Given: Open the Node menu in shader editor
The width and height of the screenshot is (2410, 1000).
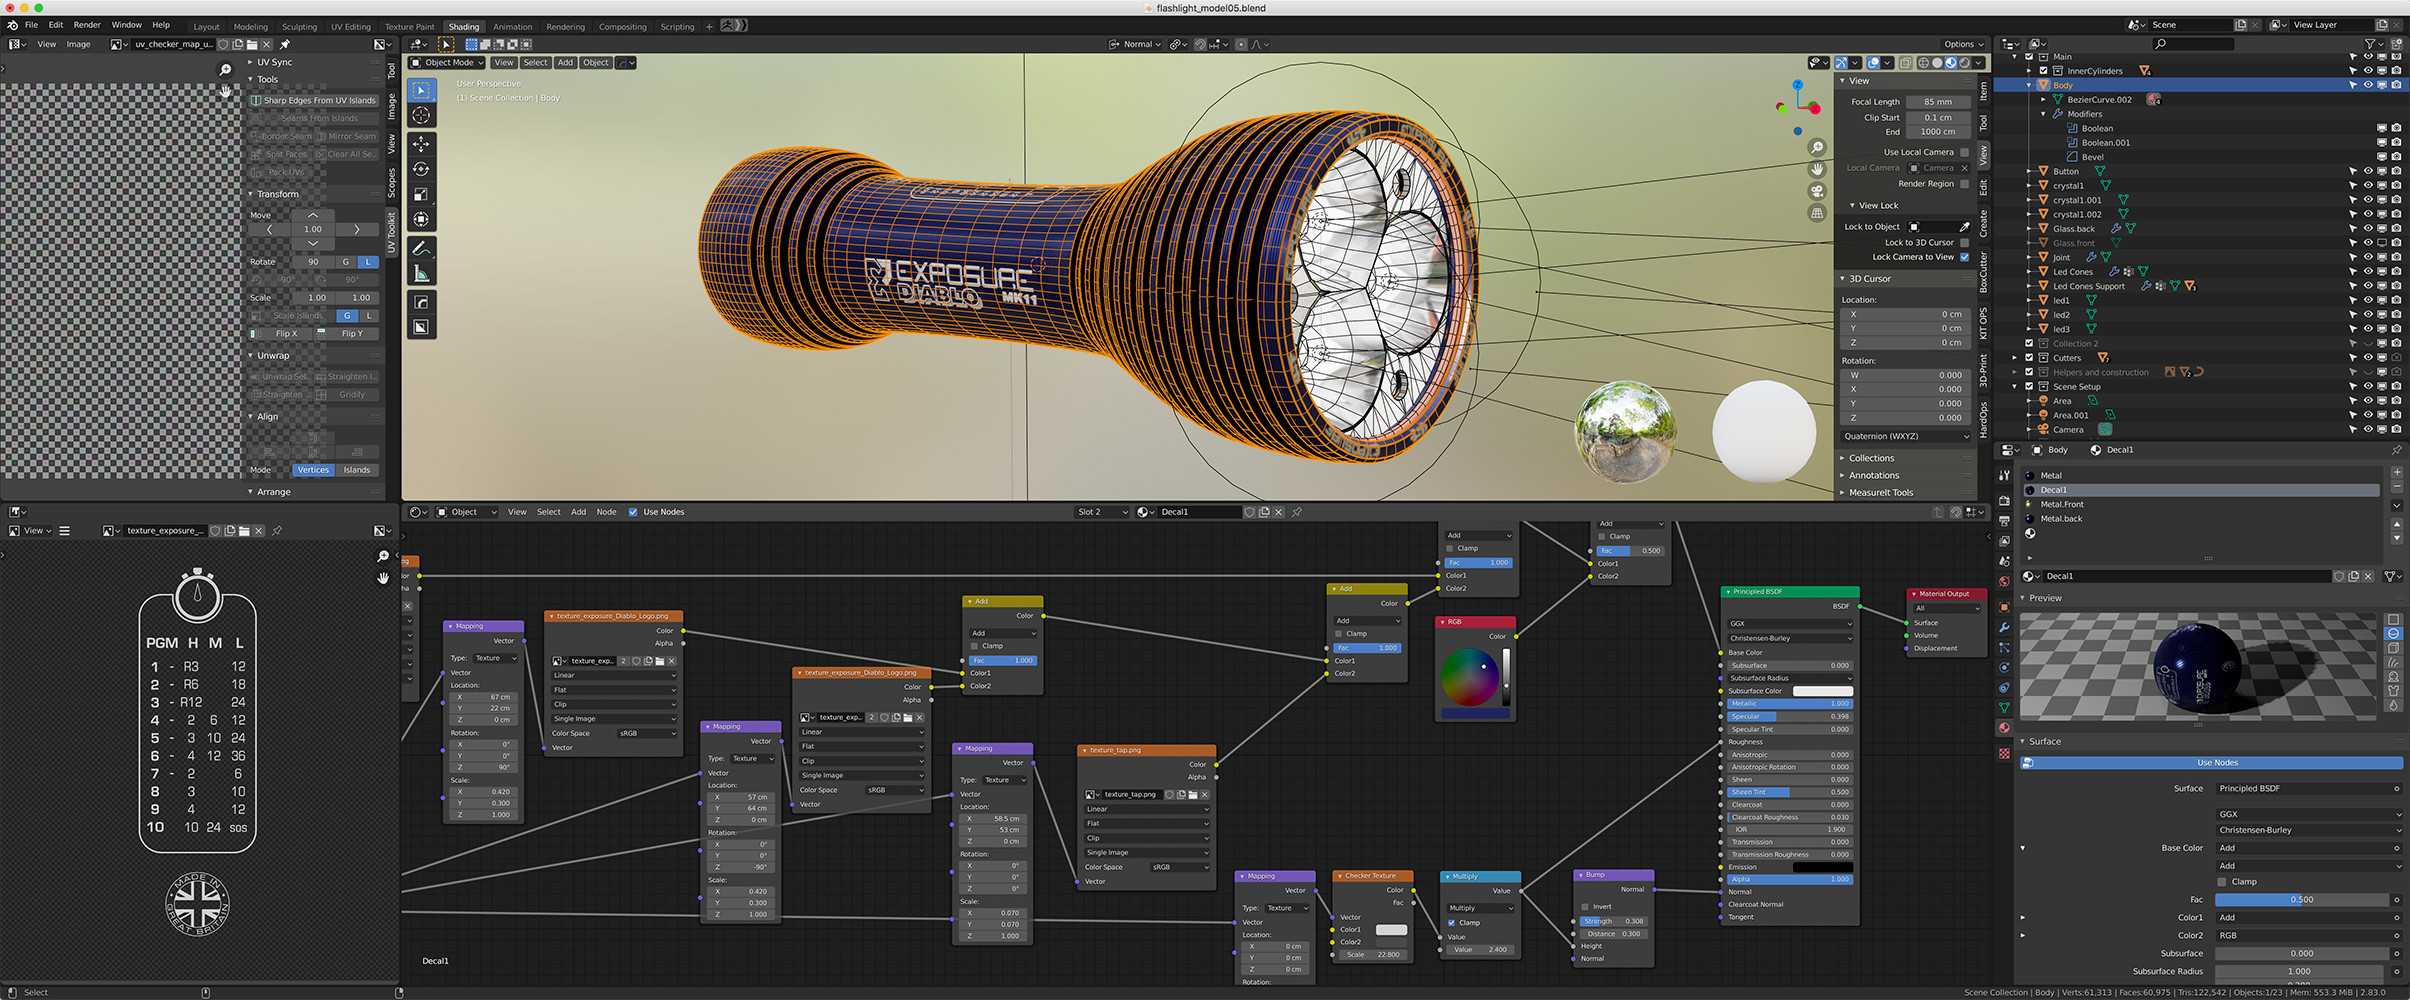Looking at the screenshot, I should [606, 512].
